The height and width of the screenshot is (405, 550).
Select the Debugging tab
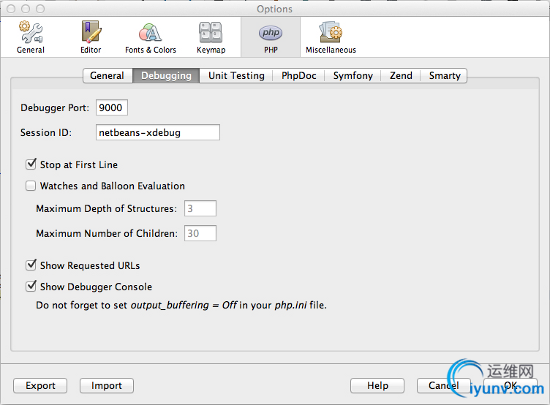coord(166,76)
